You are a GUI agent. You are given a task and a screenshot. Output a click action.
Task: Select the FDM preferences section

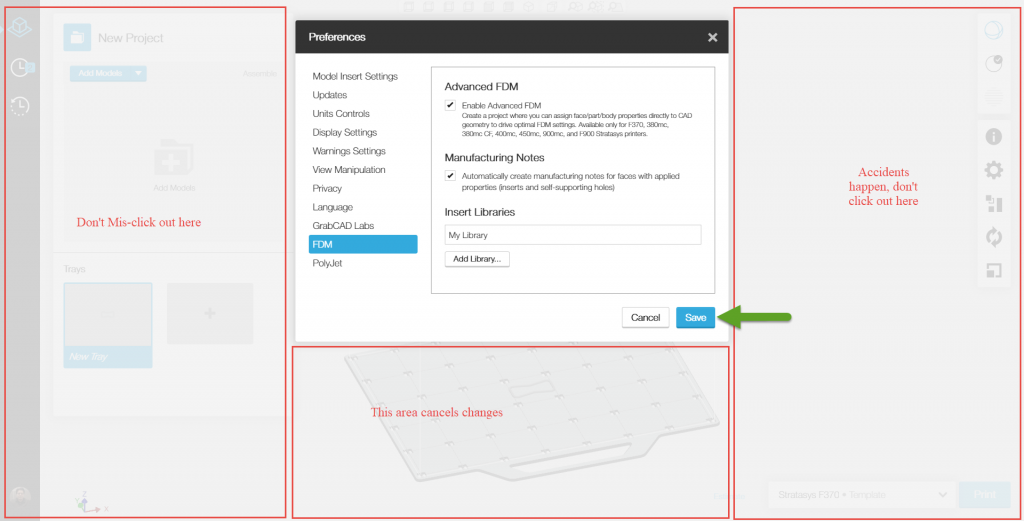coord(362,244)
